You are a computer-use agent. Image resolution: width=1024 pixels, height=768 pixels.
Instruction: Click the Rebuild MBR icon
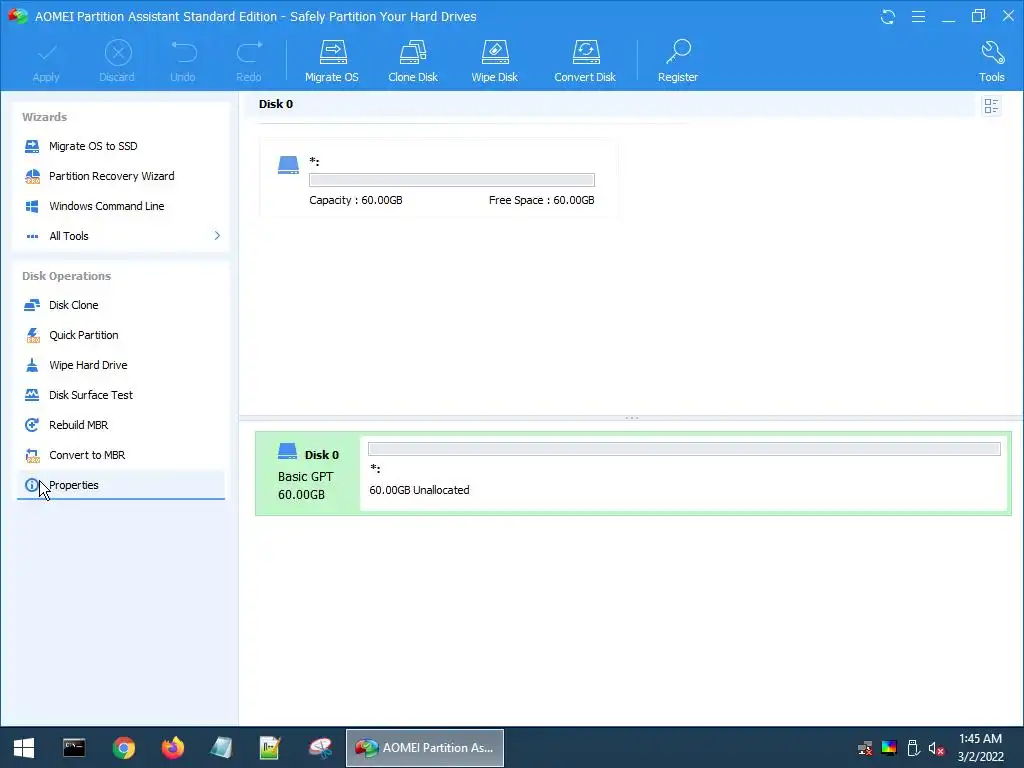point(32,425)
